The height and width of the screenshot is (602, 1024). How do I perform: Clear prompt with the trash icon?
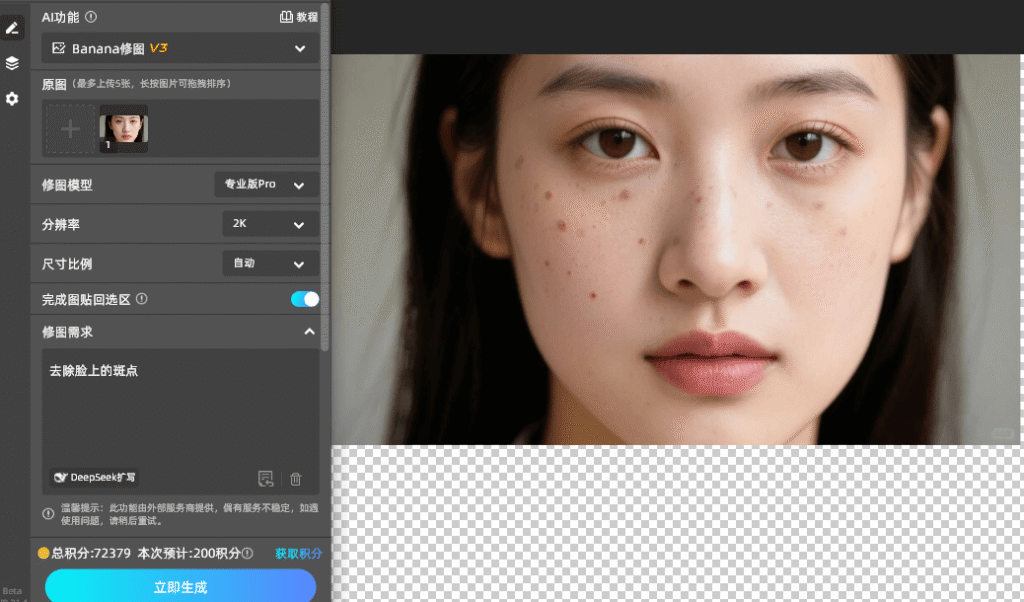(x=296, y=479)
